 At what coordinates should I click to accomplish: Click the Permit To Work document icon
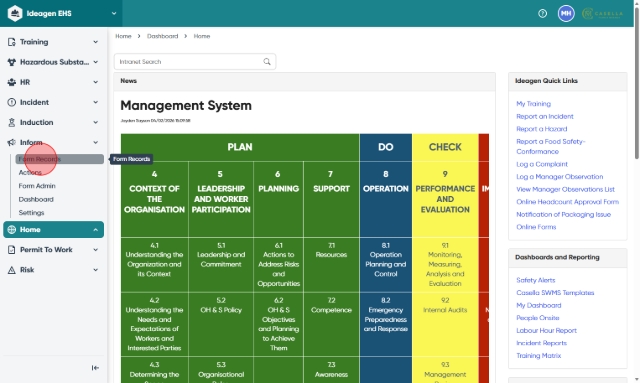tap(11, 249)
